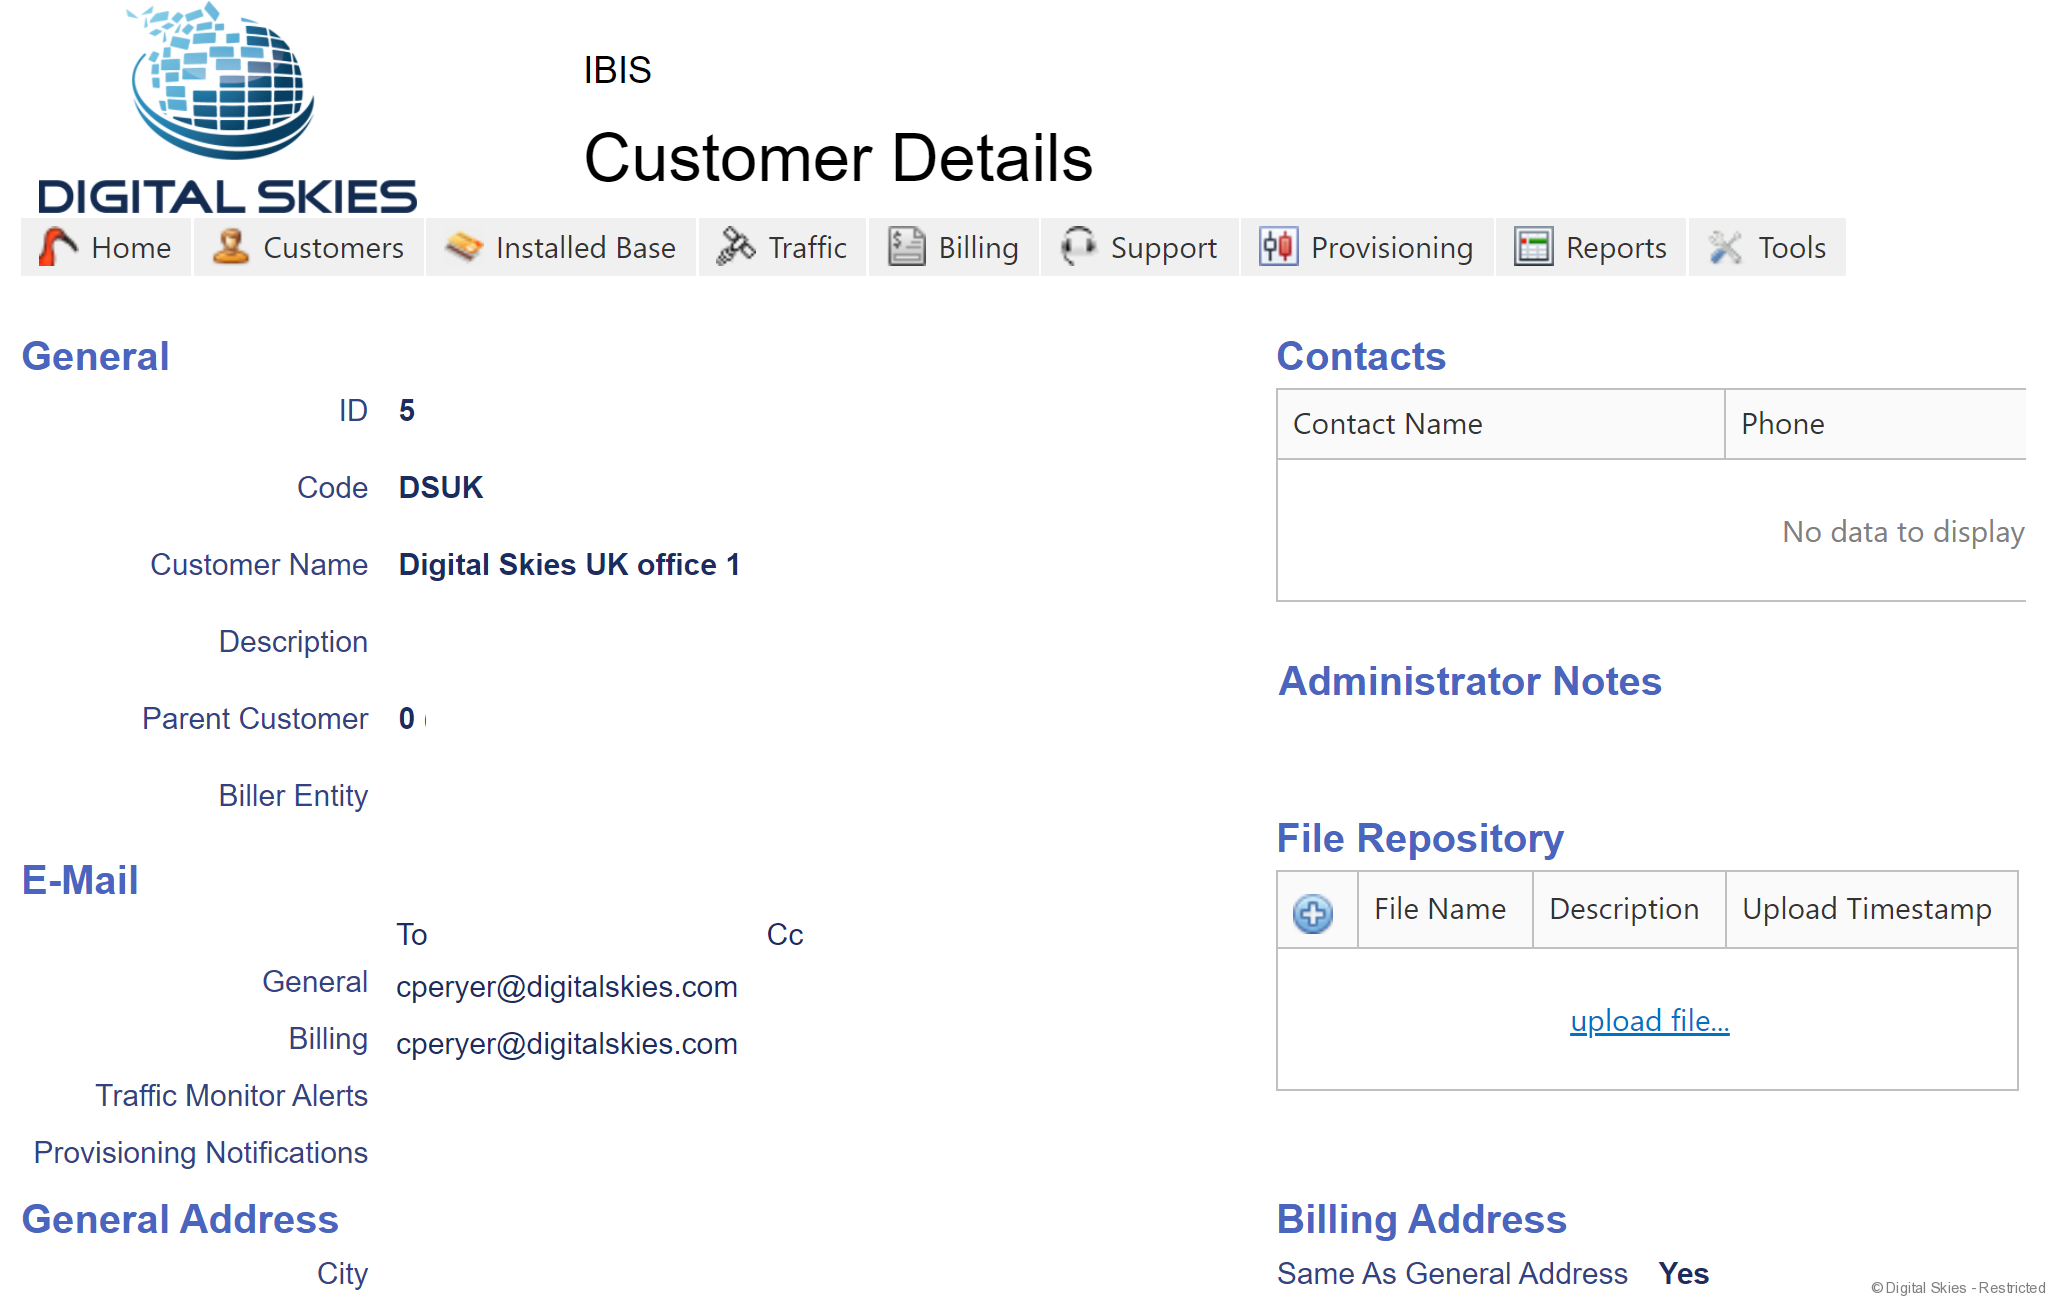The height and width of the screenshot is (1297, 2047).
Task: Sort contacts by Phone column
Action: click(1782, 424)
